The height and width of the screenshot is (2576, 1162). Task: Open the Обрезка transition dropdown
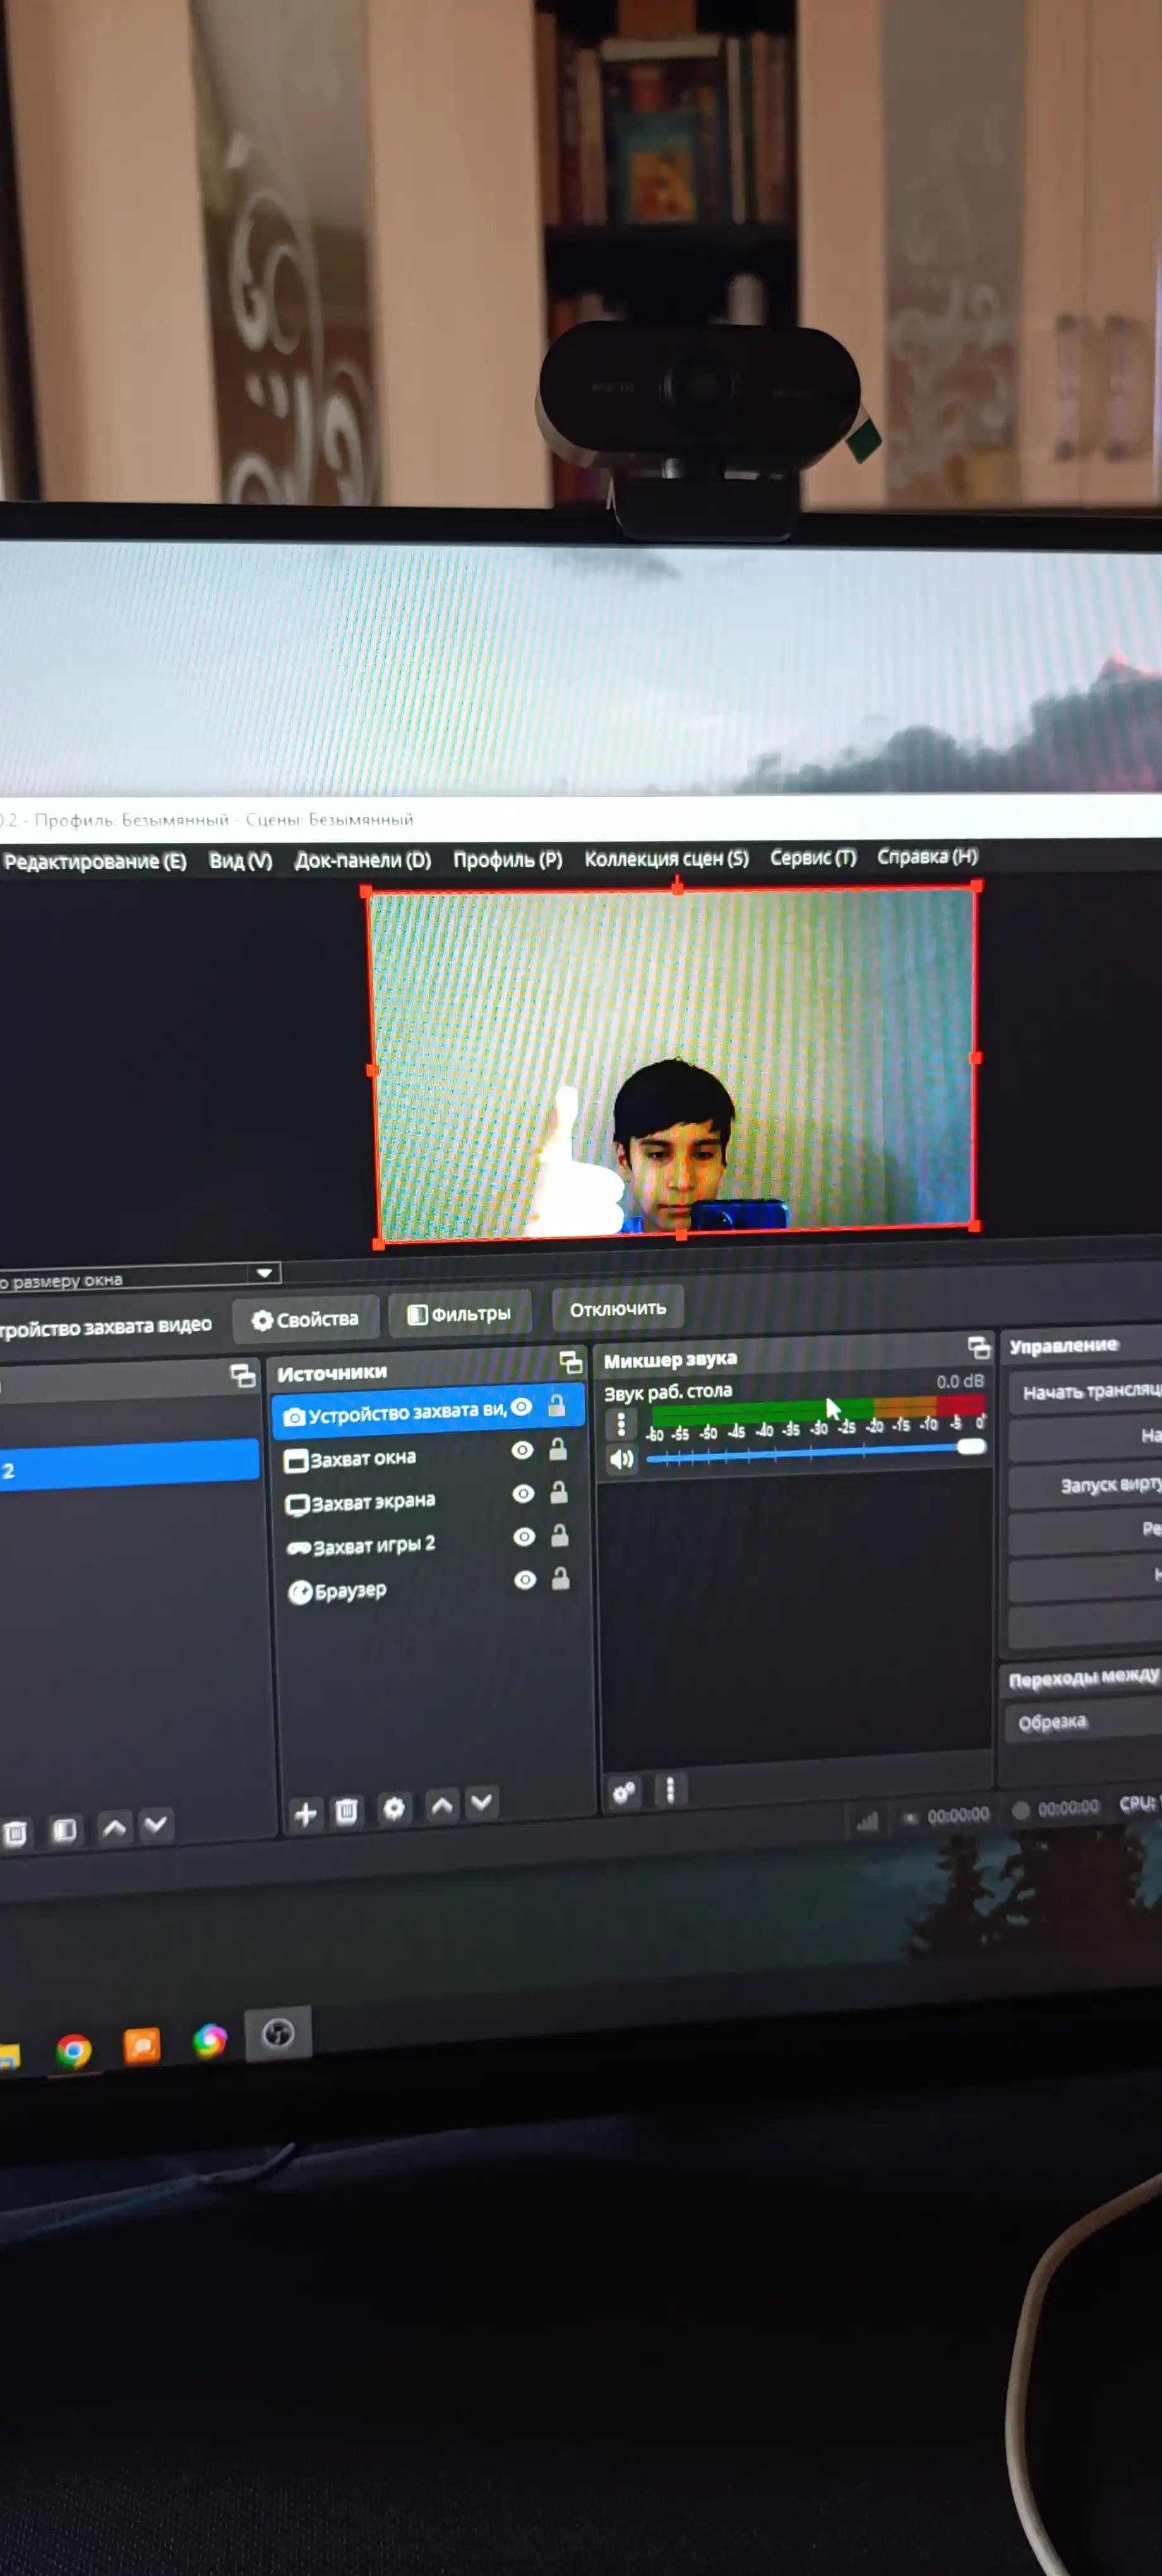coord(1083,1722)
